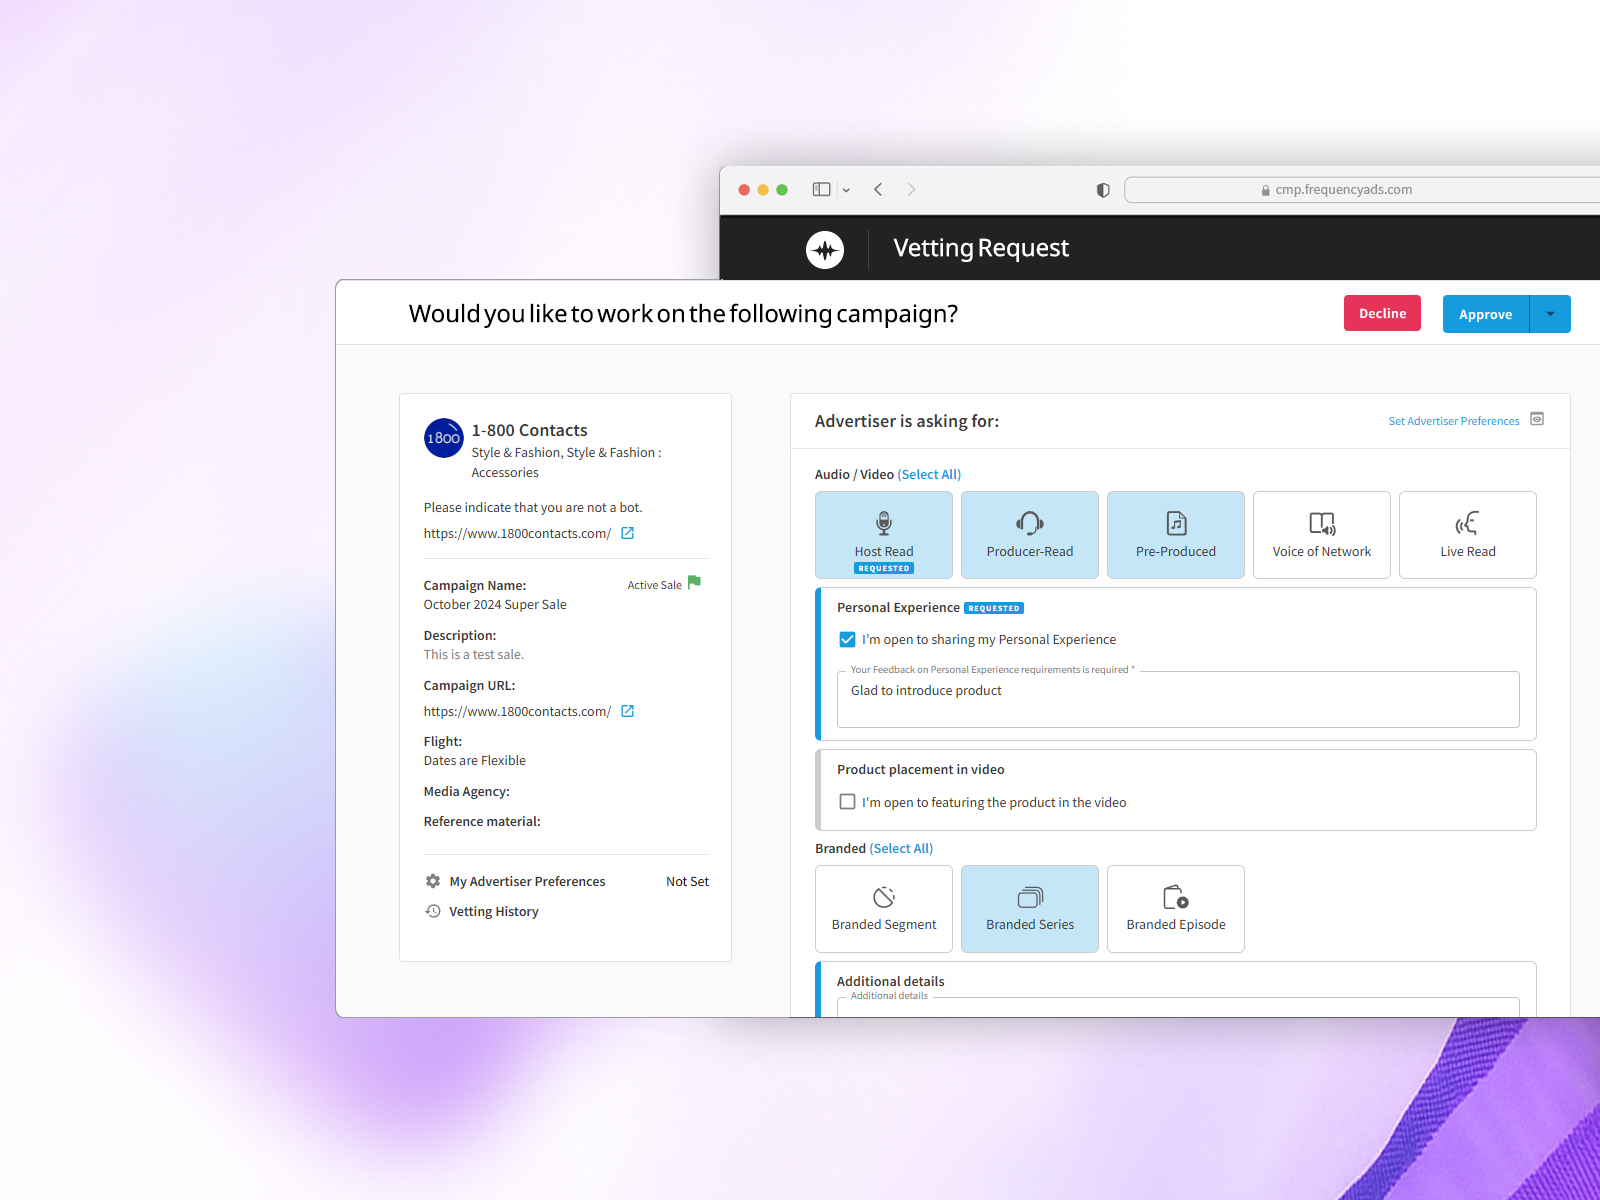Check open to featuring product in video
Viewport: 1600px width, 1200px height.
click(x=847, y=802)
